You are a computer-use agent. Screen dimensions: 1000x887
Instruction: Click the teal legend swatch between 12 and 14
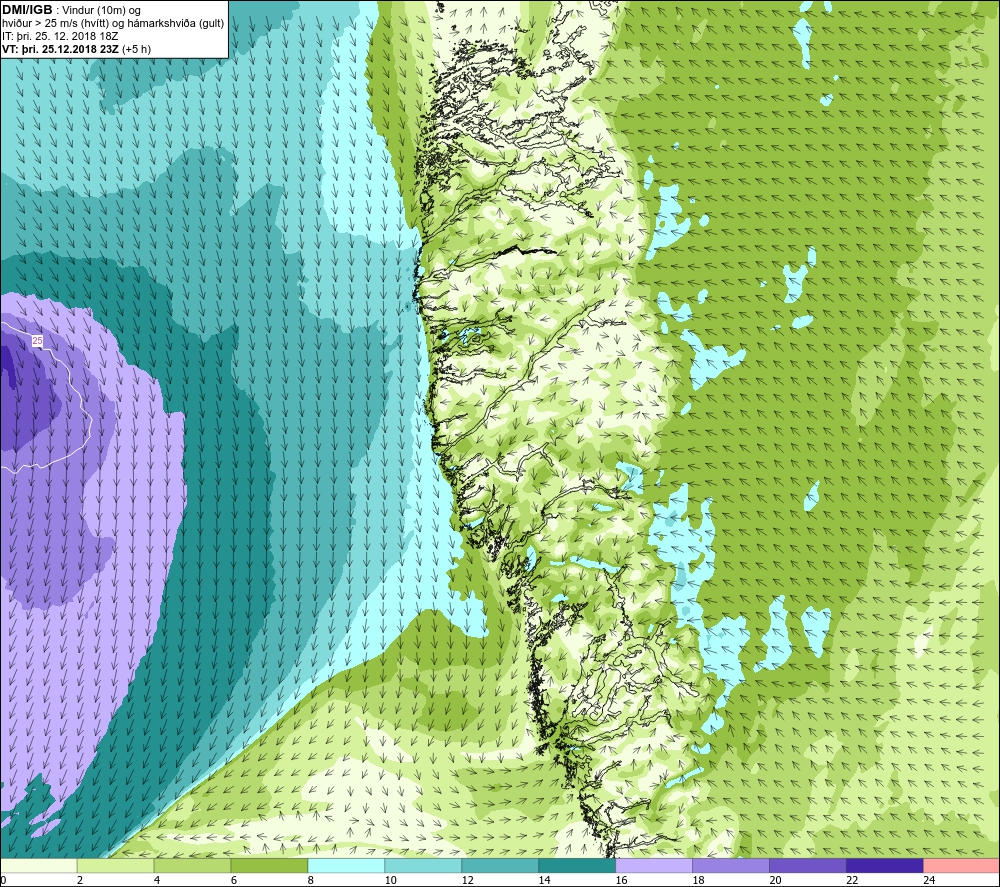tap(500, 865)
